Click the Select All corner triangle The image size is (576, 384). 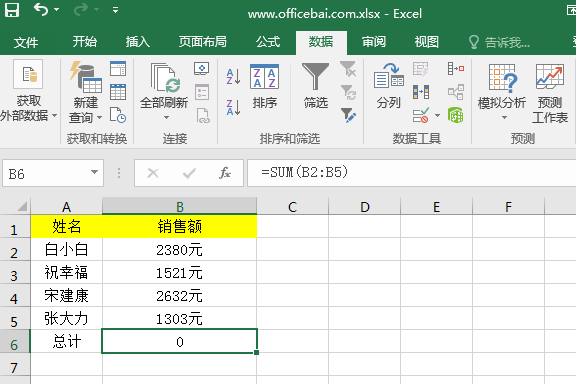pos(21,206)
